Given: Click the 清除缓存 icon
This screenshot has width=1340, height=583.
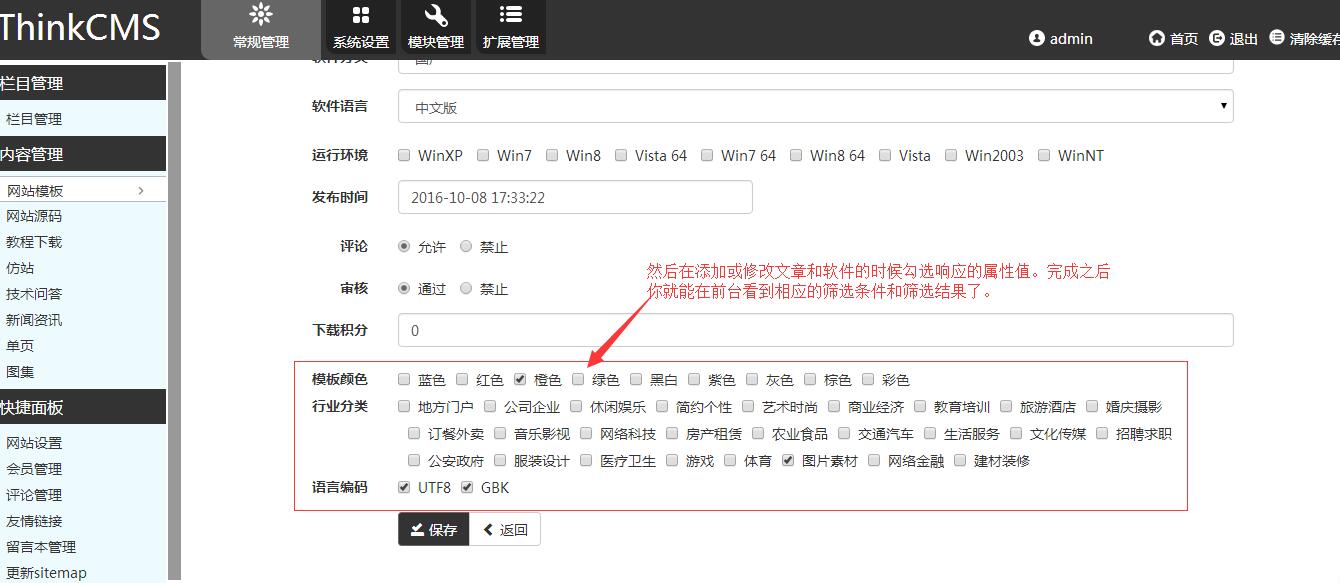Looking at the screenshot, I should click(1277, 38).
